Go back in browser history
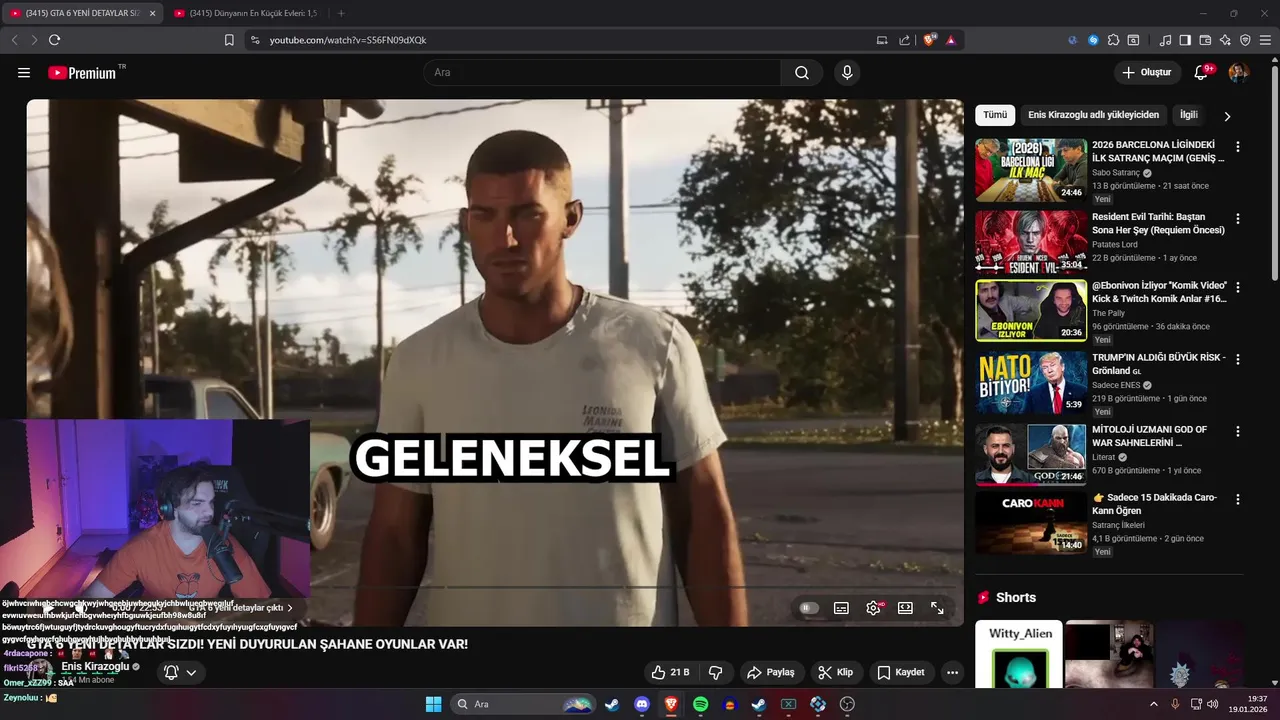 click(14, 40)
